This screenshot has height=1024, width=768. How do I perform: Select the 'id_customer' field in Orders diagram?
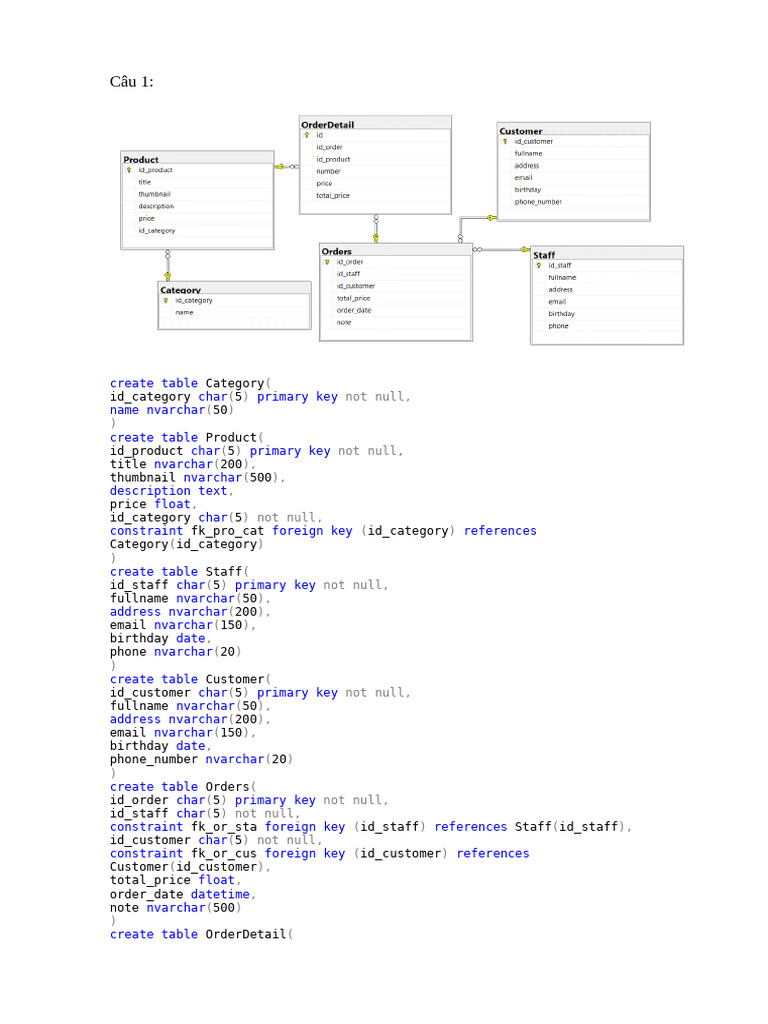[x=356, y=286]
